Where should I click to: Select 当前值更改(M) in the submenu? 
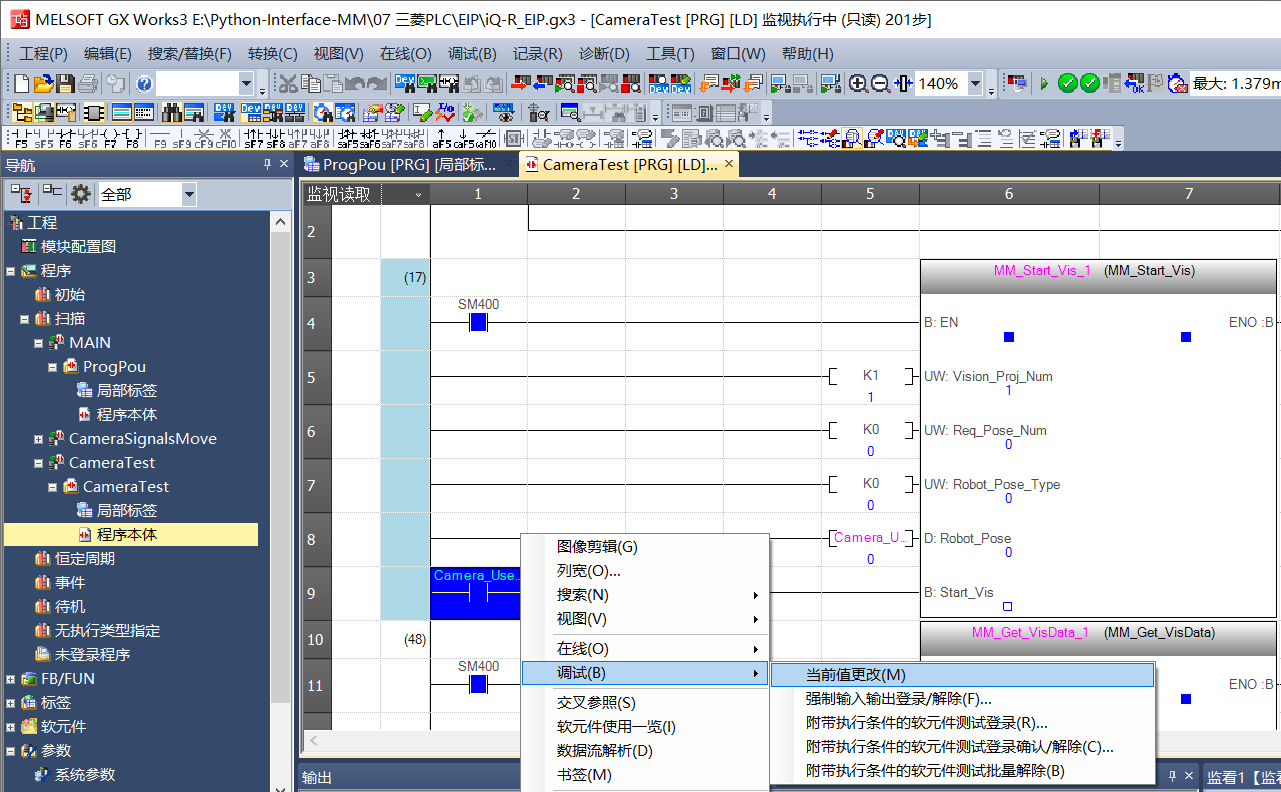tap(855, 675)
